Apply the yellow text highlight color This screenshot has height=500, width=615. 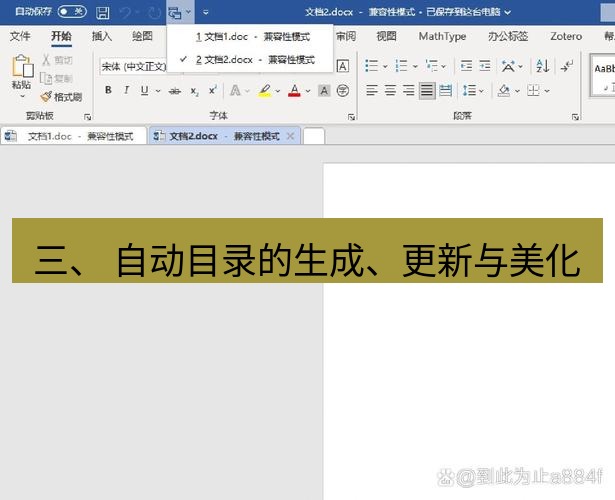point(265,91)
